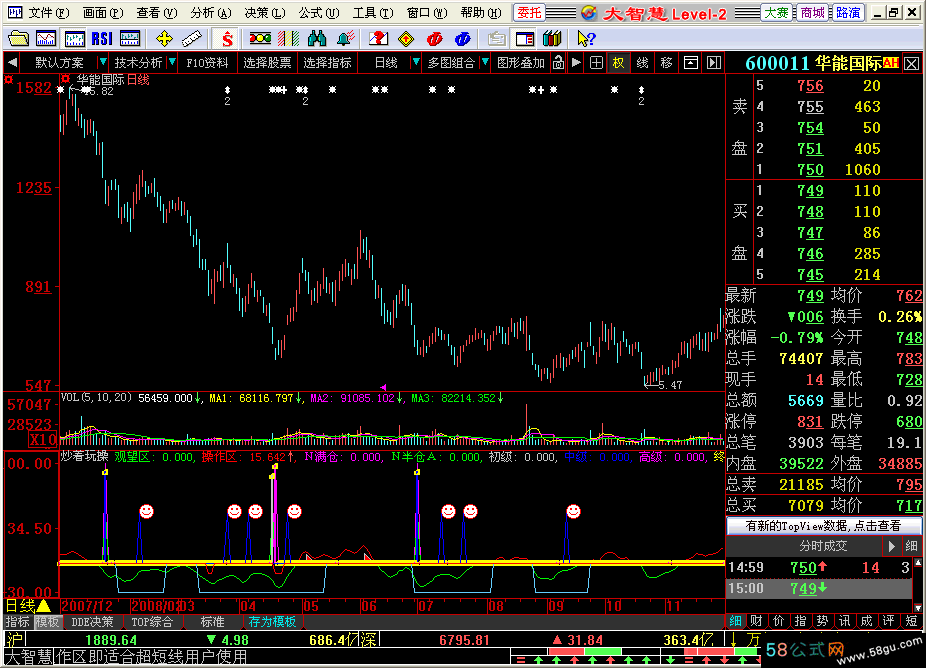Click the blue round info icon
The image size is (926, 668).
(463, 39)
